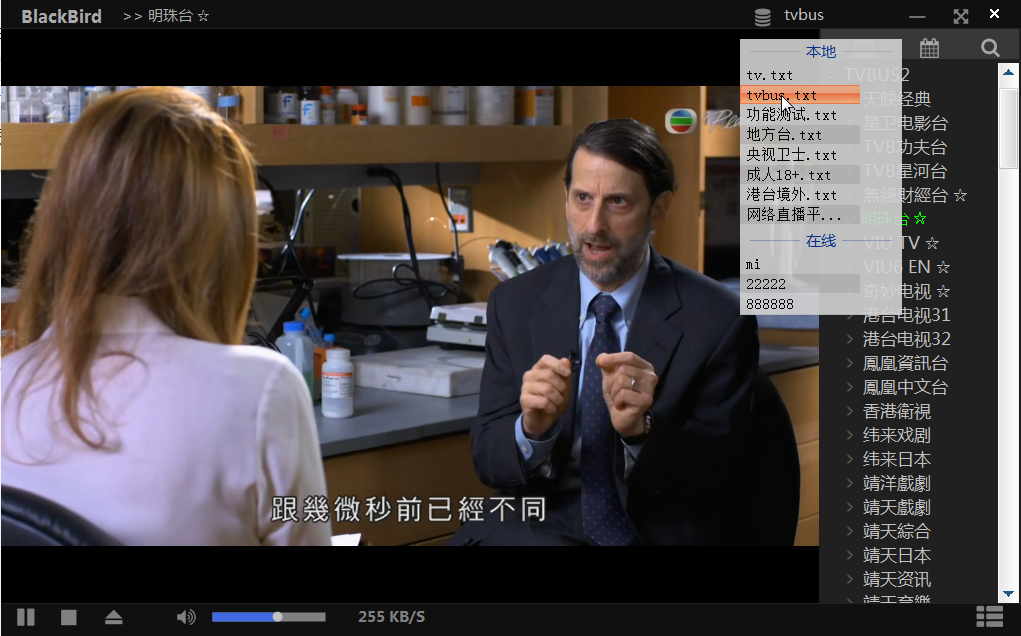Select tvbus.txt from local list
Screen dimensions: 1021x636
[800, 95]
